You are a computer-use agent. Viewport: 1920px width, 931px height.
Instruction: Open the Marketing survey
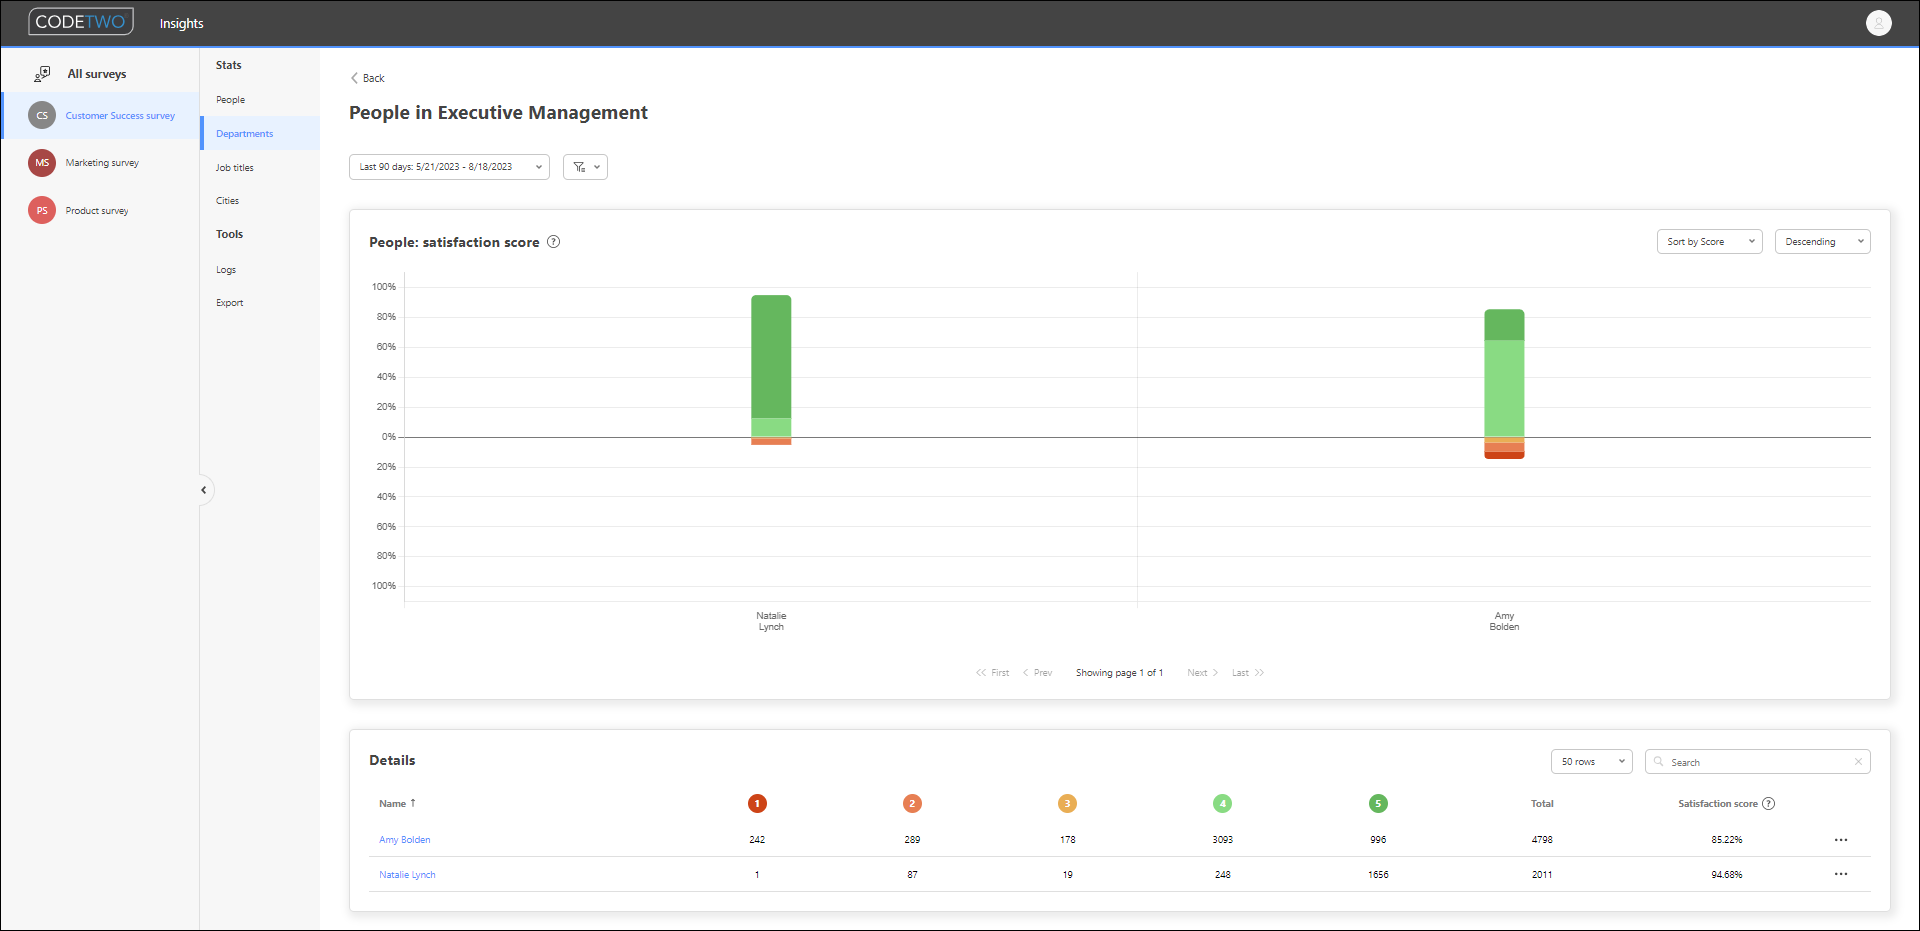[x=102, y=163]
